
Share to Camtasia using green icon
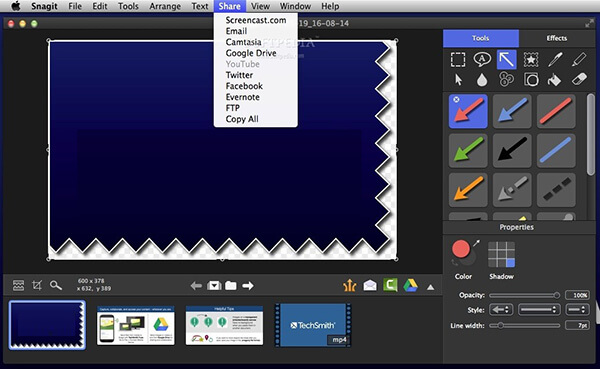pyautogui.click(x=390, y=285)
